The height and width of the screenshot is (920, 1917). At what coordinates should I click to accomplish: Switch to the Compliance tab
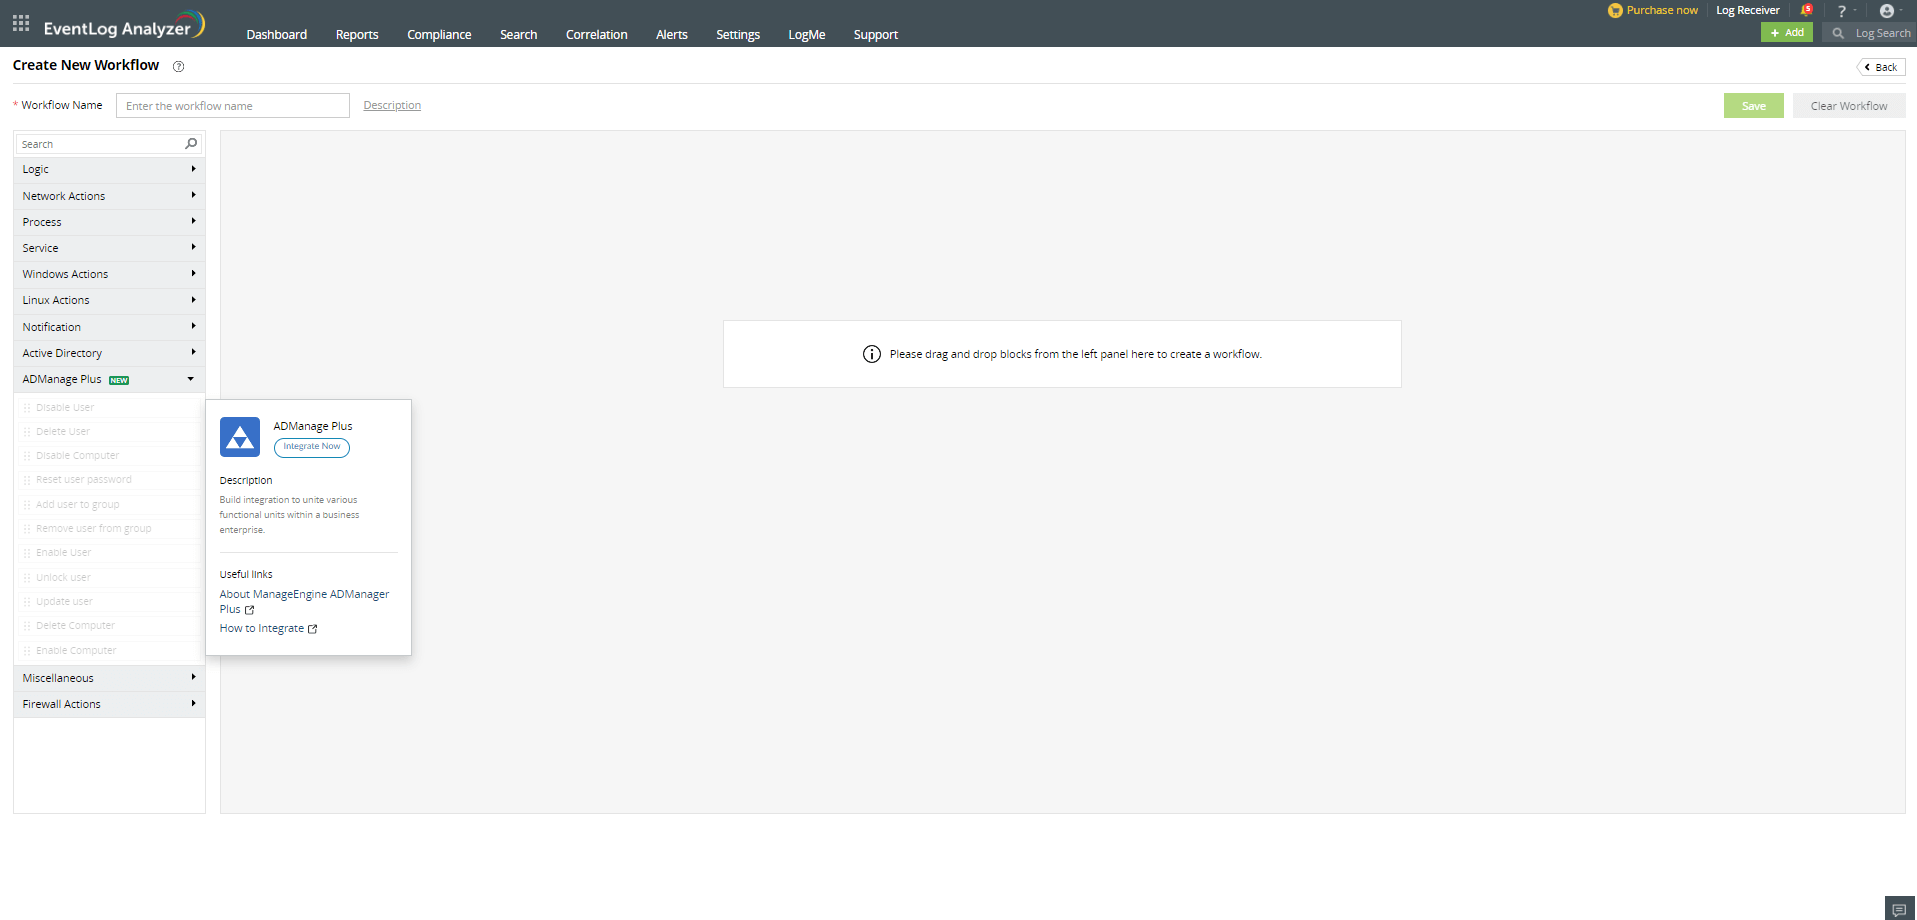pos(439,34)
